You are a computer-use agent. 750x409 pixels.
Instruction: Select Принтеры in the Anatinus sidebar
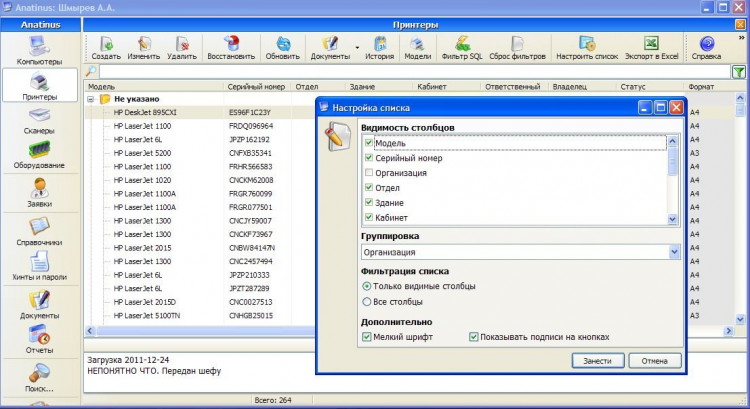[40, 85]
